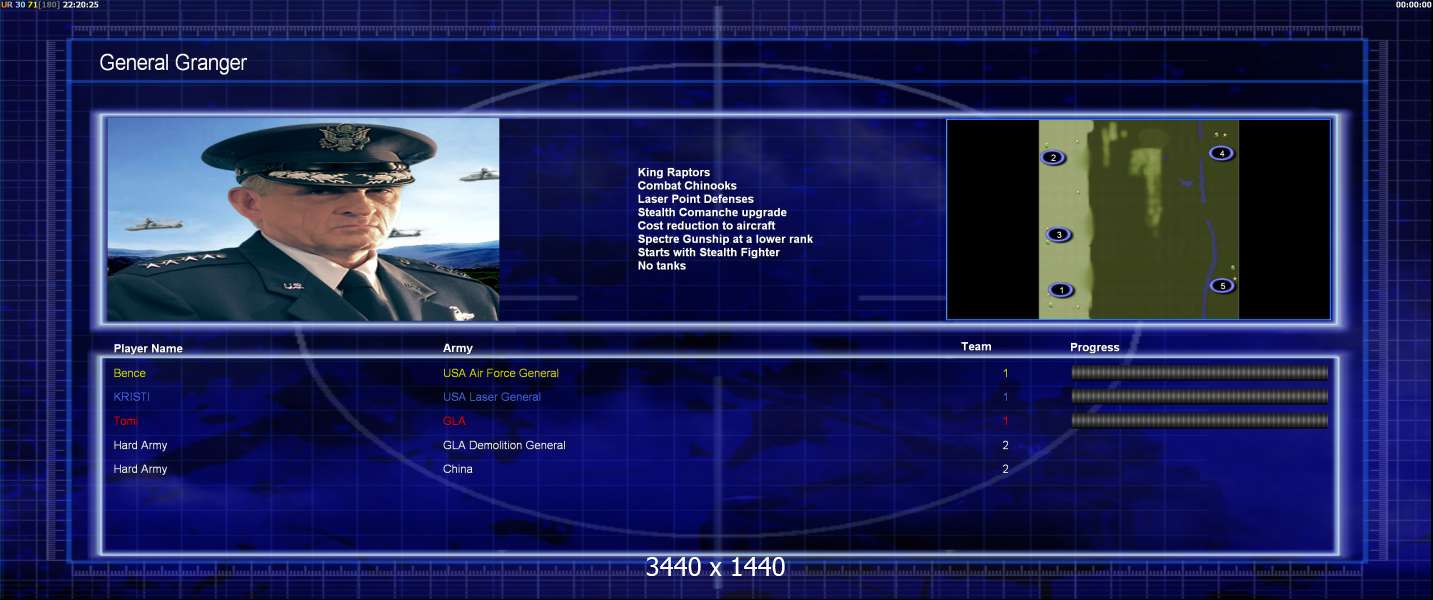1433x600 pixels.
Task: Click Bence's team number 1
Action: [1005, 373]
